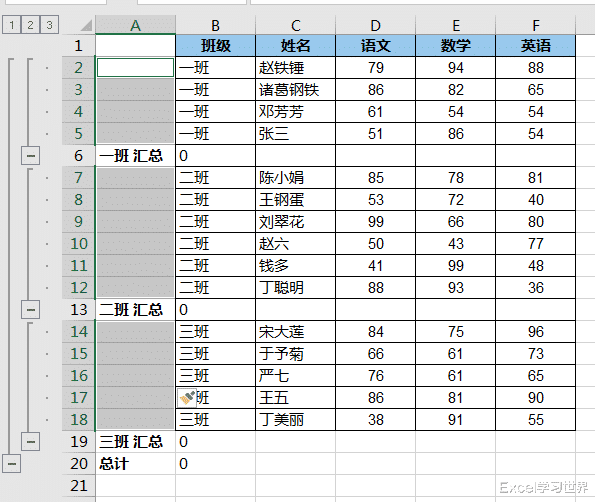Select column B header
595x502 pixels.
pos(216,25)
